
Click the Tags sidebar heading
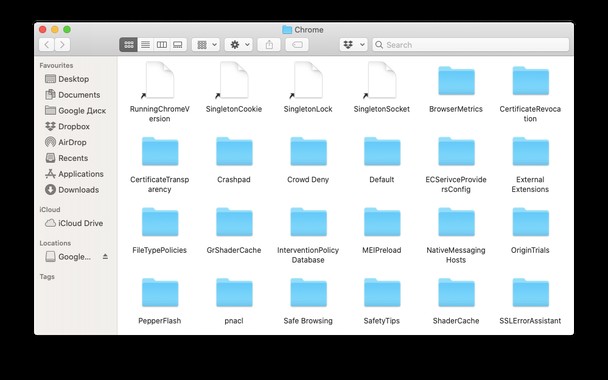[47, 276]
